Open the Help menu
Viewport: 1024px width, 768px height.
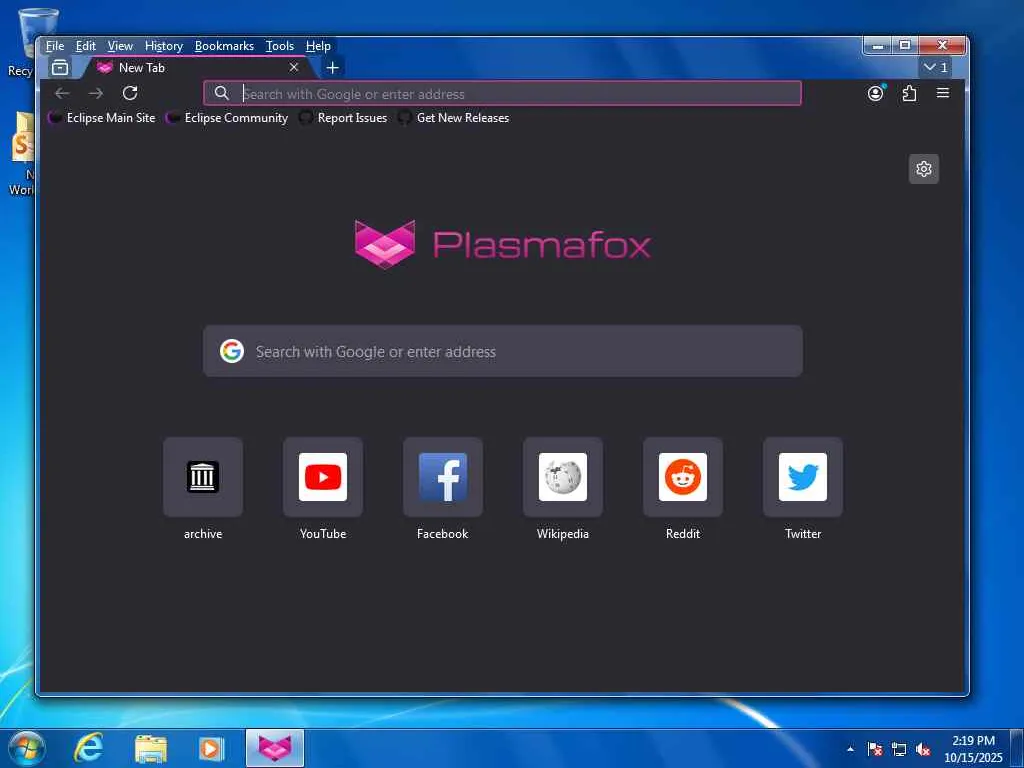tap(318, 46)
